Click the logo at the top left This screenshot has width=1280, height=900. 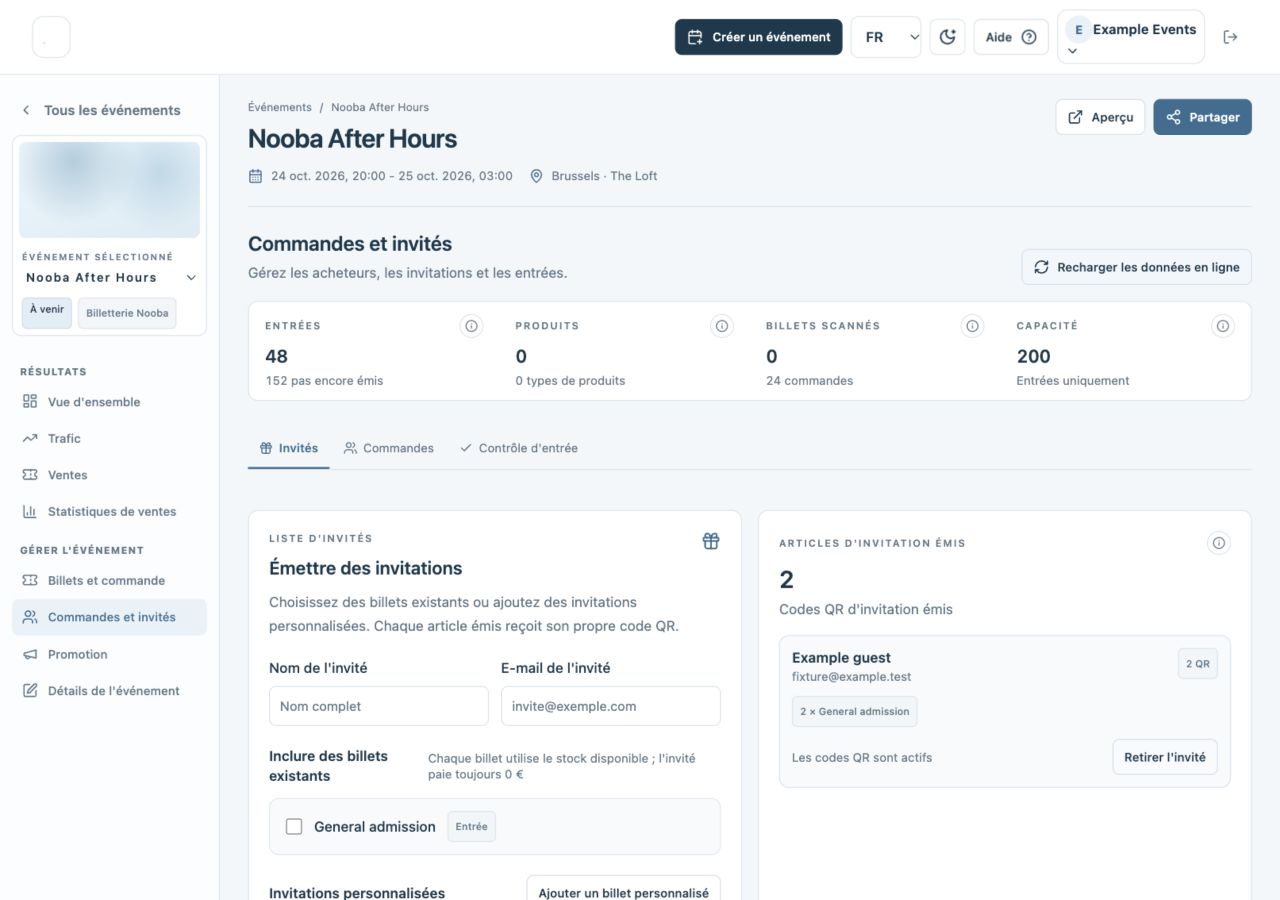coord(51,37)
